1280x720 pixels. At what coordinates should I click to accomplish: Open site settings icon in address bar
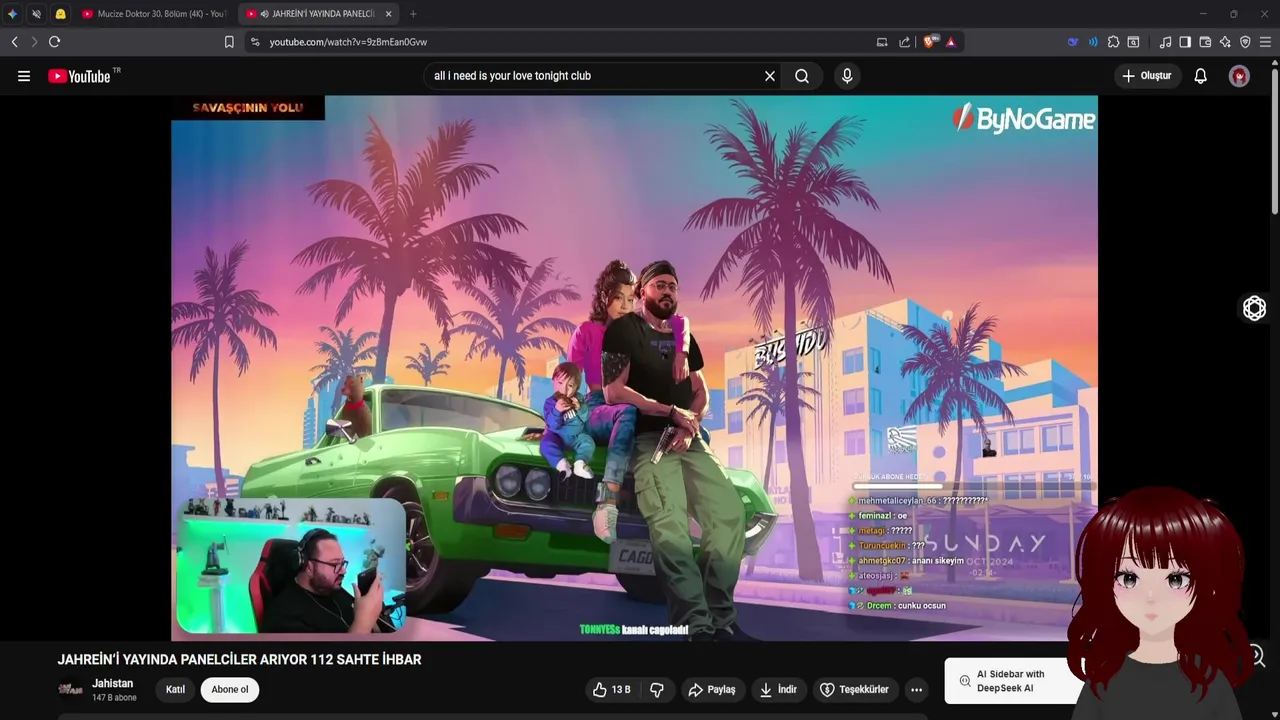[255, 42]
